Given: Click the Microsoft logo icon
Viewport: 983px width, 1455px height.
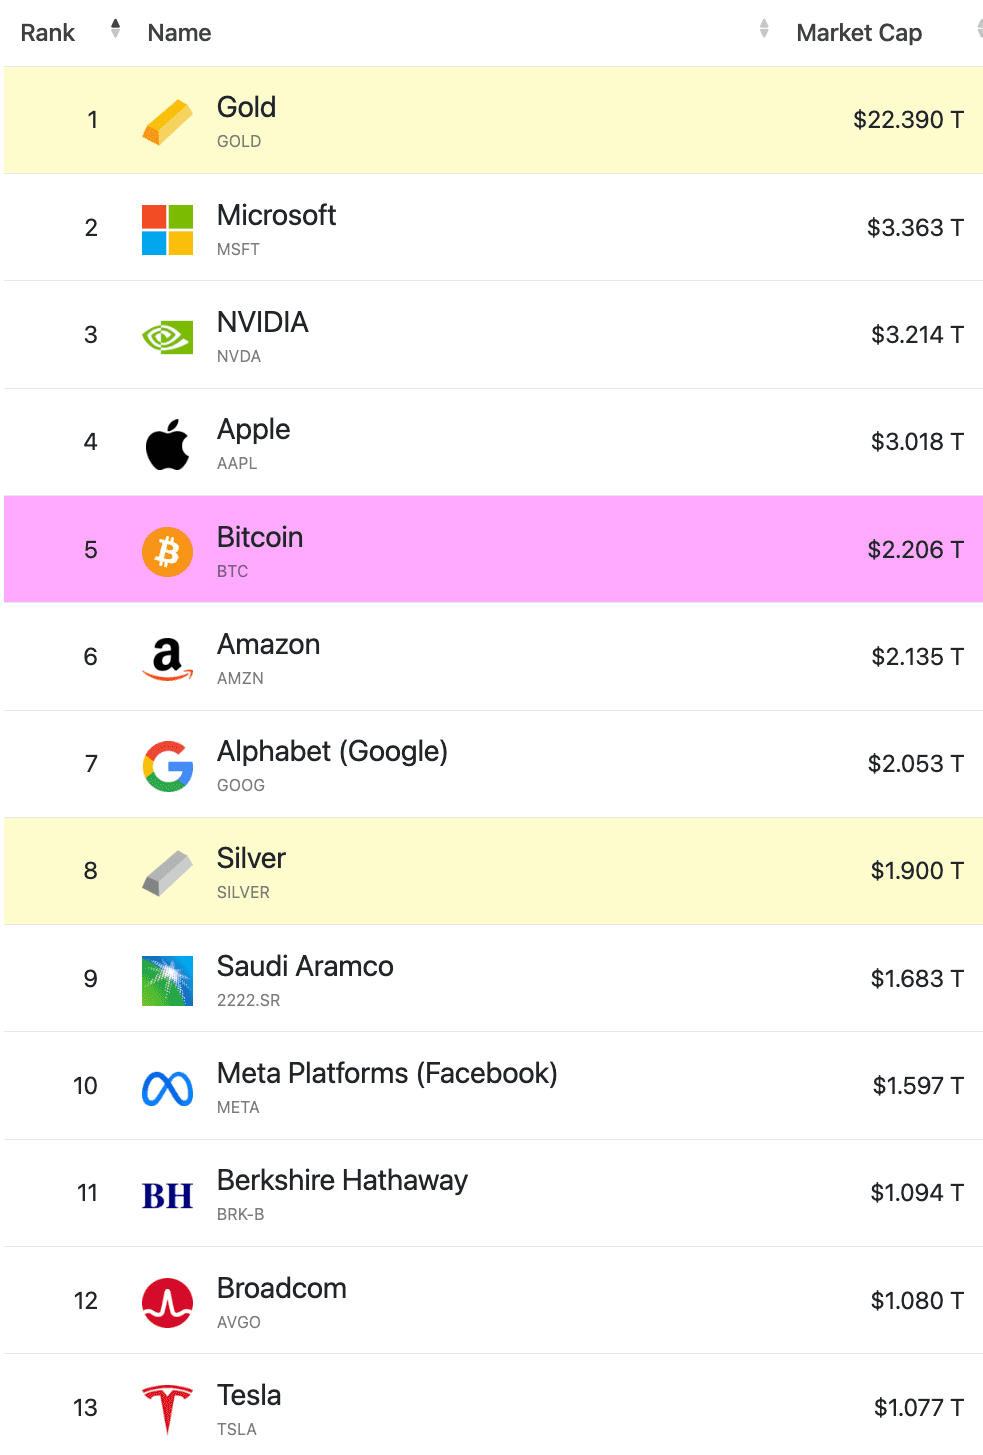Looking at the screenshot, I should (x=167, y=229).
